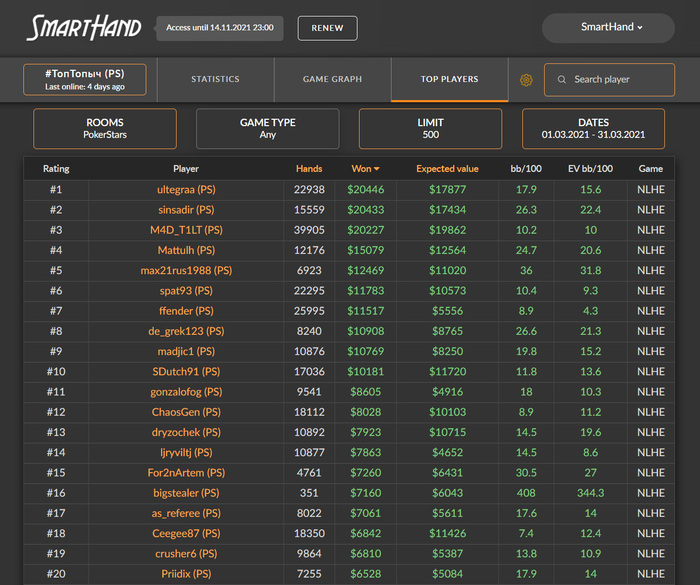Switch to the Statistics tab
This screenshot has width=700, height=585.
215,79
